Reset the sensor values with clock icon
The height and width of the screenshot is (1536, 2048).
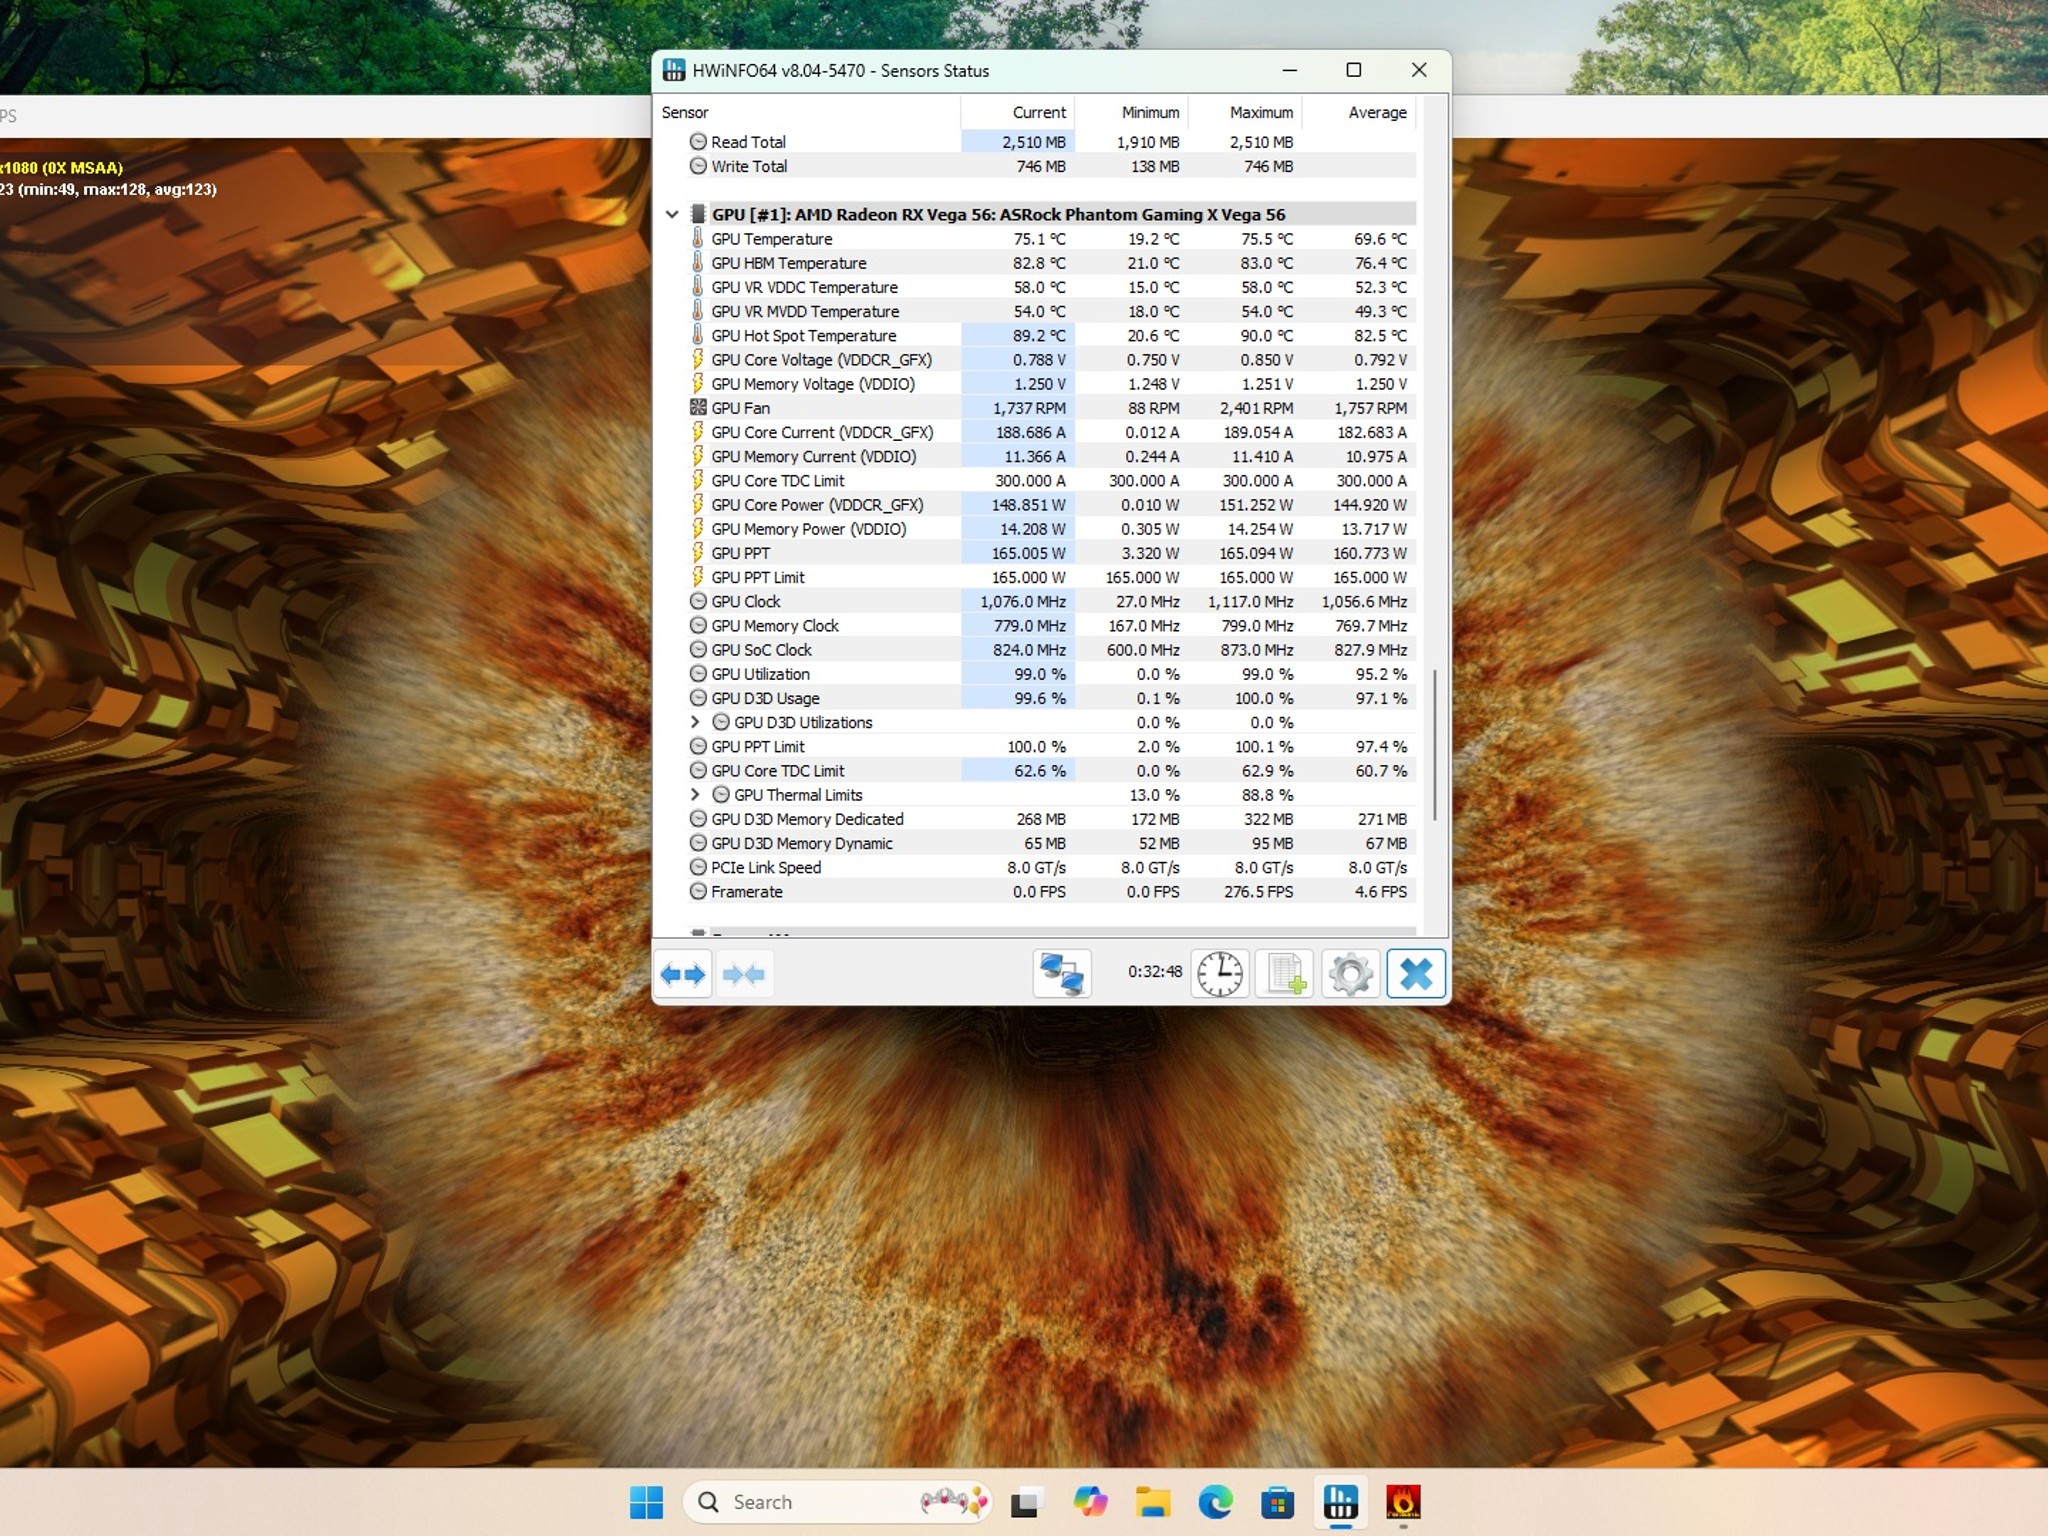(1219, 974)
